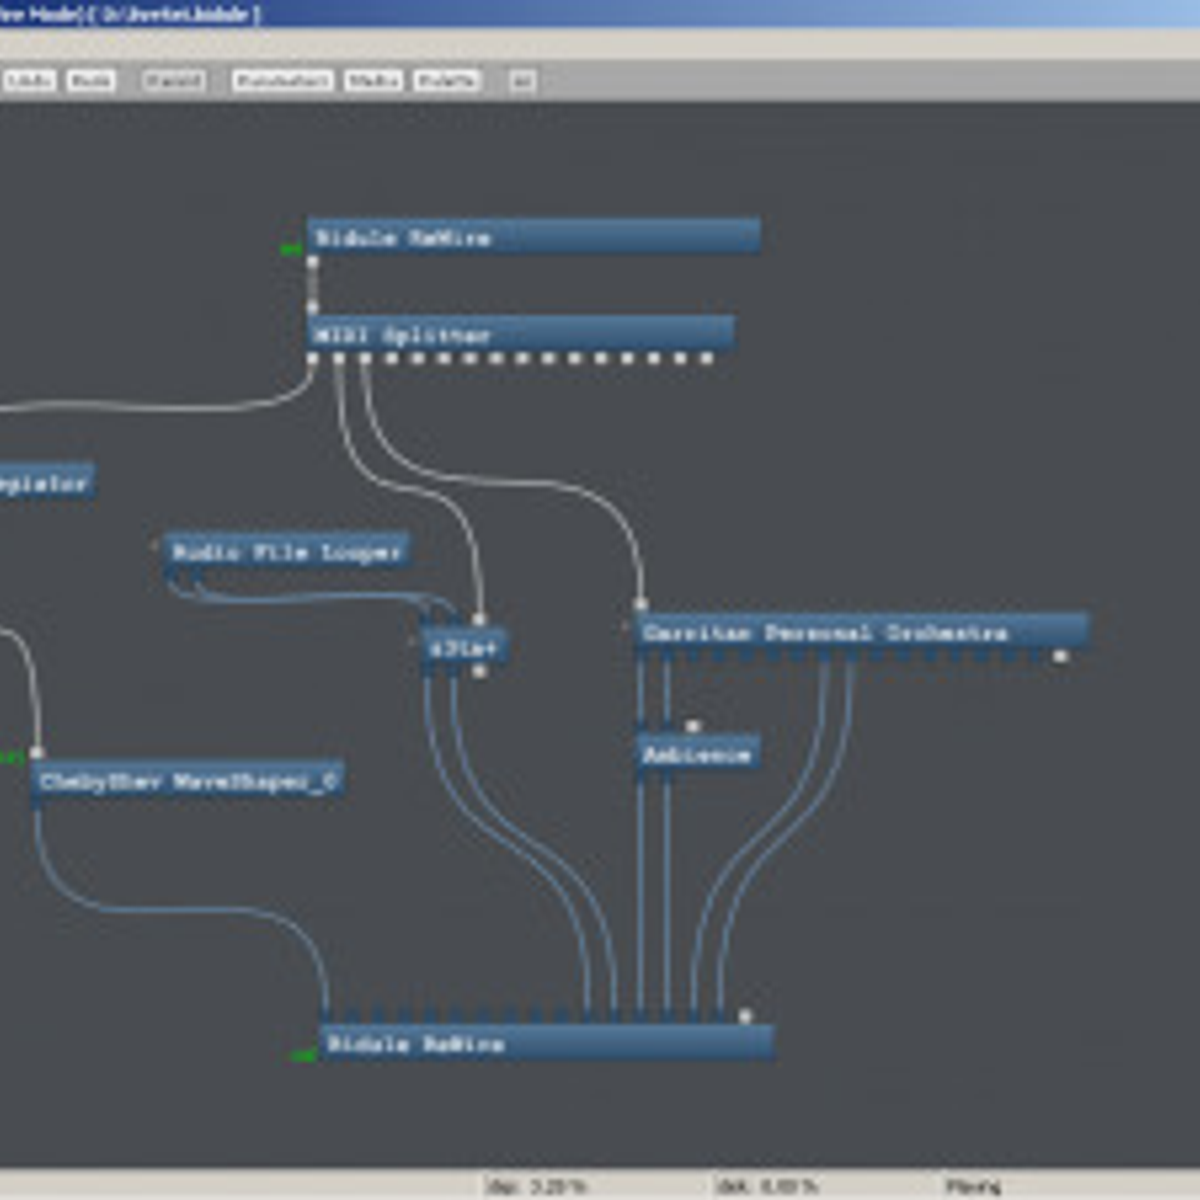The width and height of the screenshot is (1200, 1200).
Task: Click the Redo button in the toolbar
Action: pyautogui.click(x=91, y=80)
